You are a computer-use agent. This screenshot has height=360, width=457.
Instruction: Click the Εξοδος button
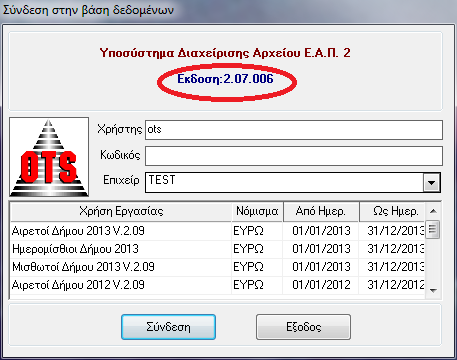303,327
